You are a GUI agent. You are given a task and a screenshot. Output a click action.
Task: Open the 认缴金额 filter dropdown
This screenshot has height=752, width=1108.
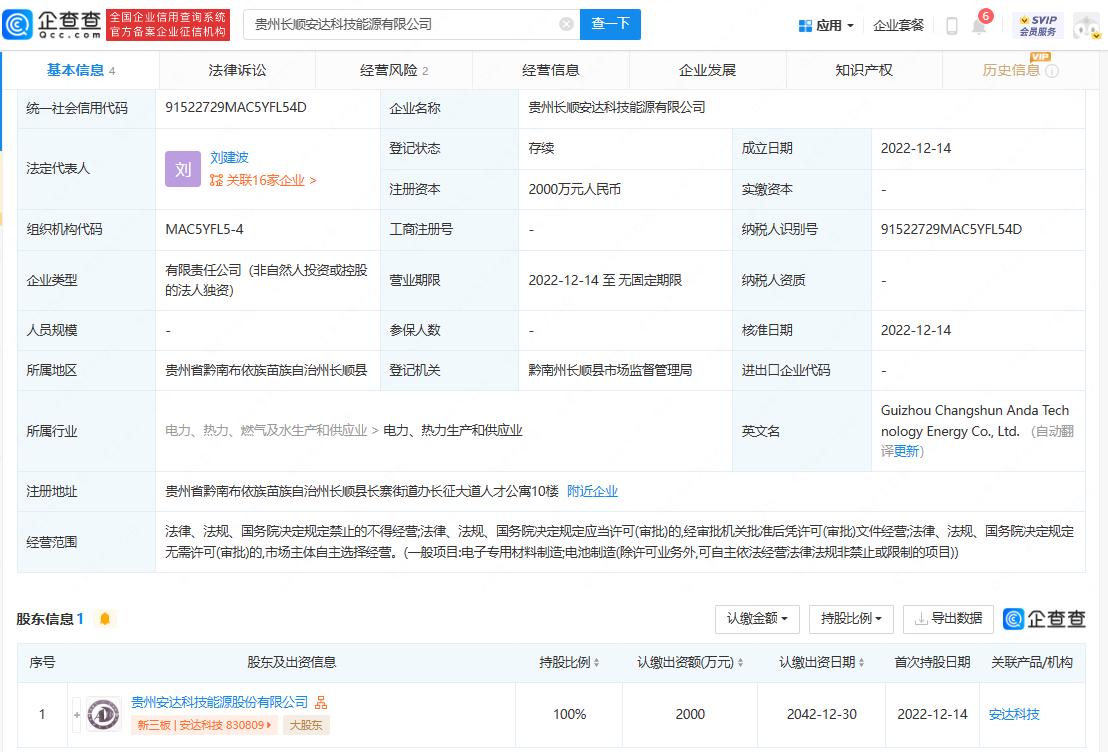pos(757,619)
